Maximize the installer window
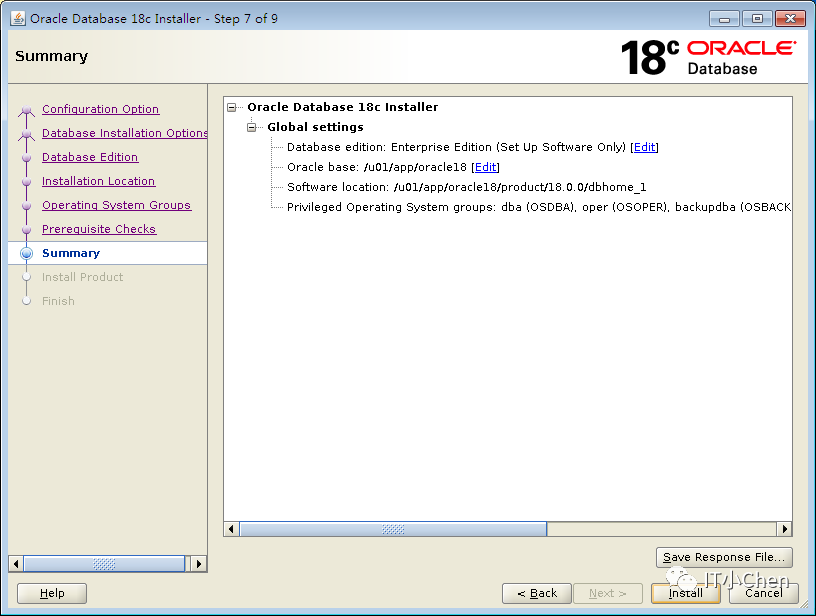The image size is (816, 616). tap(757, 19)
